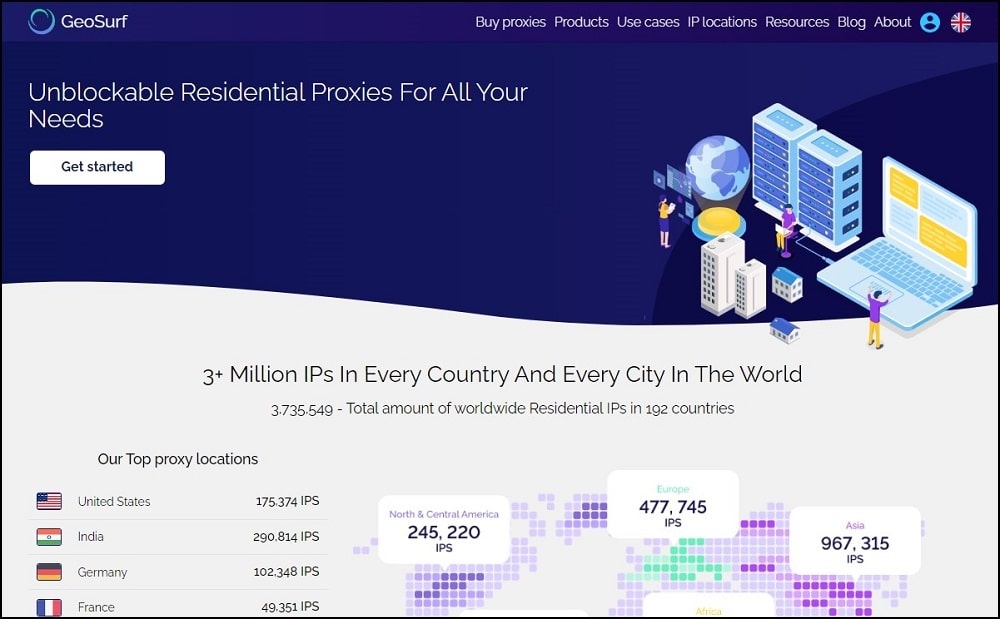Open the Use cases menu
This screenshot has height=619, width=1000.
648,22
